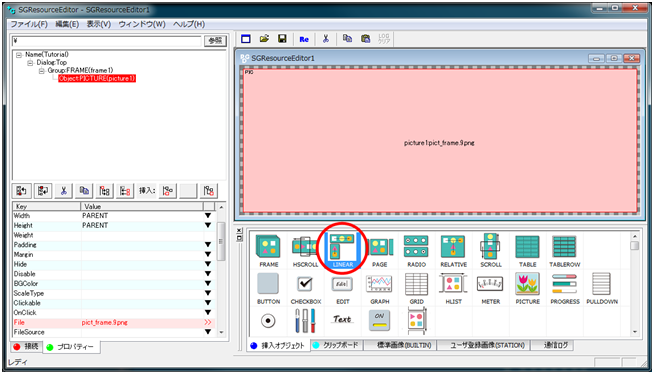Open the Margin property dropdown arrow

tap(208, 254)
